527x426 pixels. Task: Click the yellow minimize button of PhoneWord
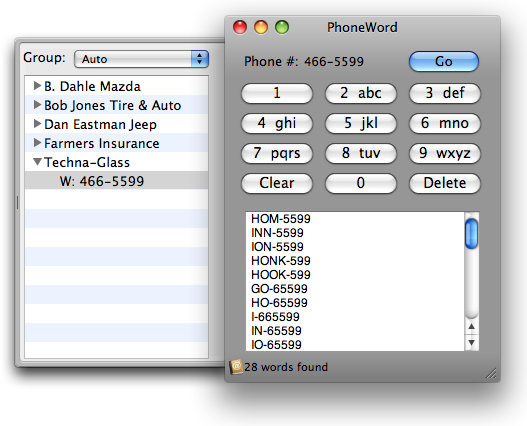261,27
